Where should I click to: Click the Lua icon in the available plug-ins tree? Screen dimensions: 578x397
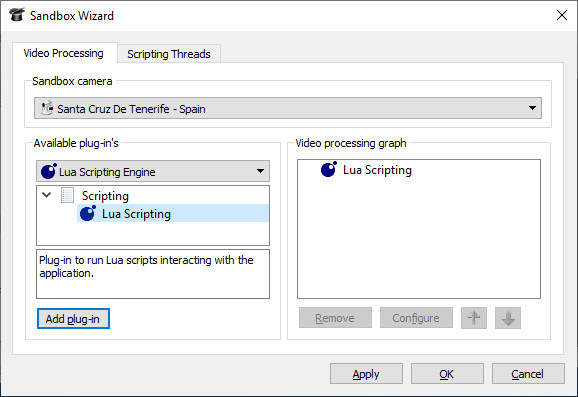click(88, 213)
